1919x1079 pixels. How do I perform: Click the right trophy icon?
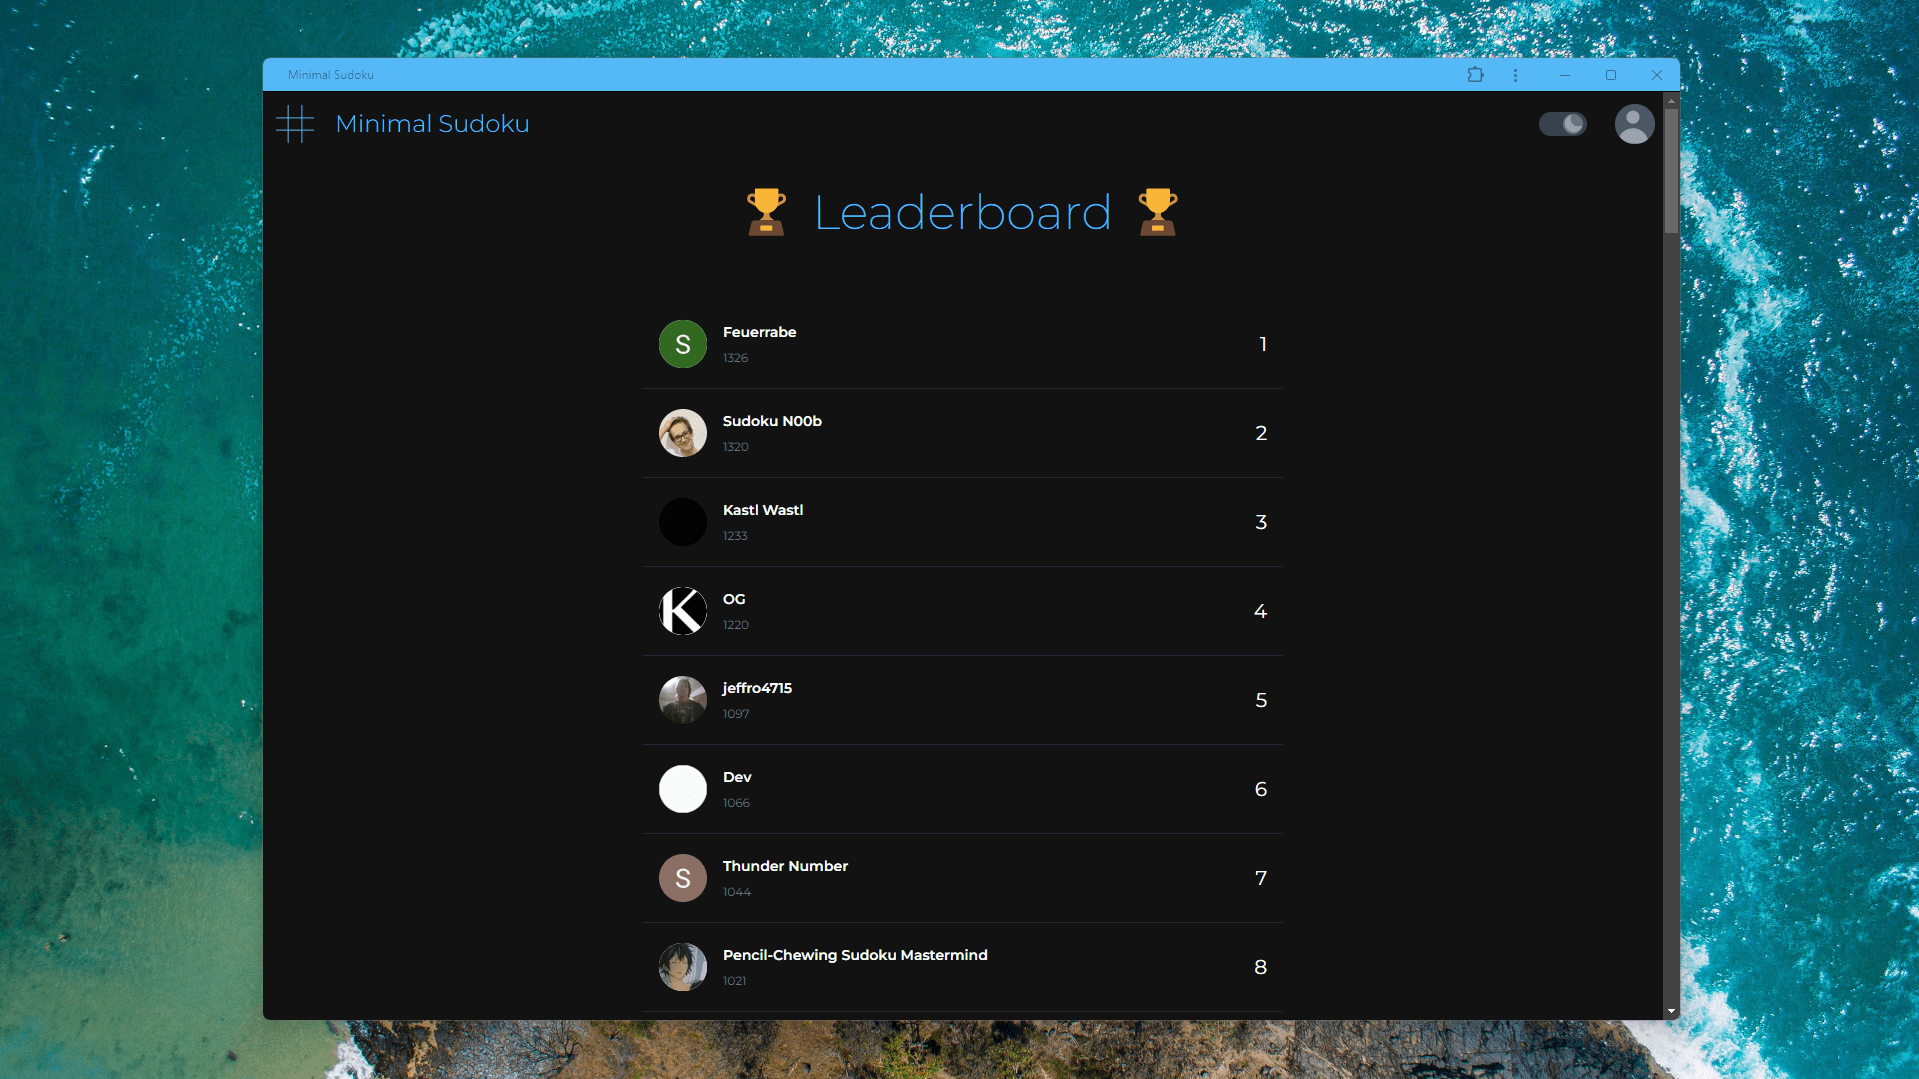point(1157,212)
